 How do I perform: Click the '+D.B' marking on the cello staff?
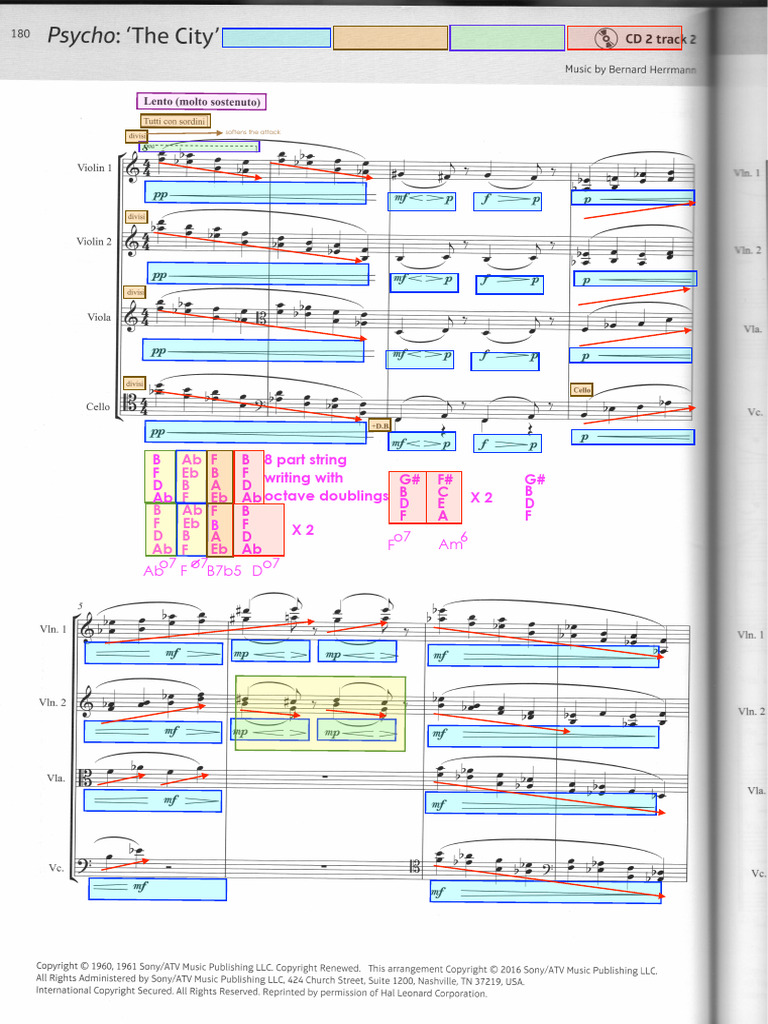379,426
